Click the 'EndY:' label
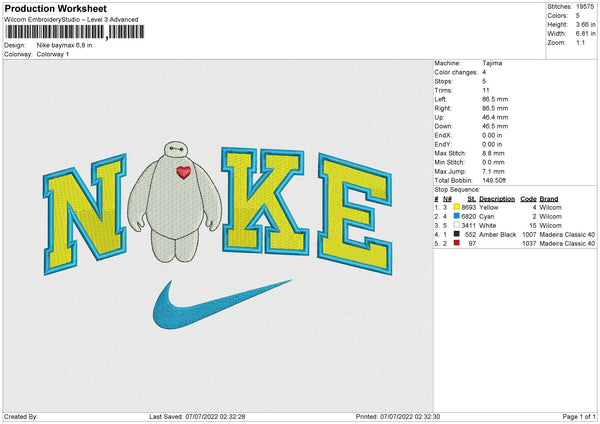Image resolution: width=600 pixels, height=424 pixels. 443,144
